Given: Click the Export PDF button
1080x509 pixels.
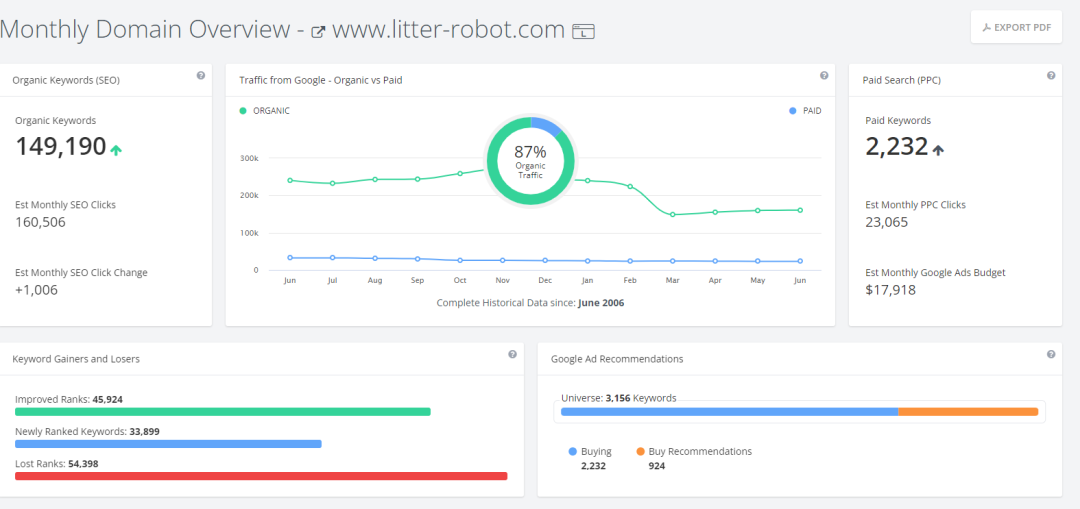Looking at the screenshot, I should 1016,27.
